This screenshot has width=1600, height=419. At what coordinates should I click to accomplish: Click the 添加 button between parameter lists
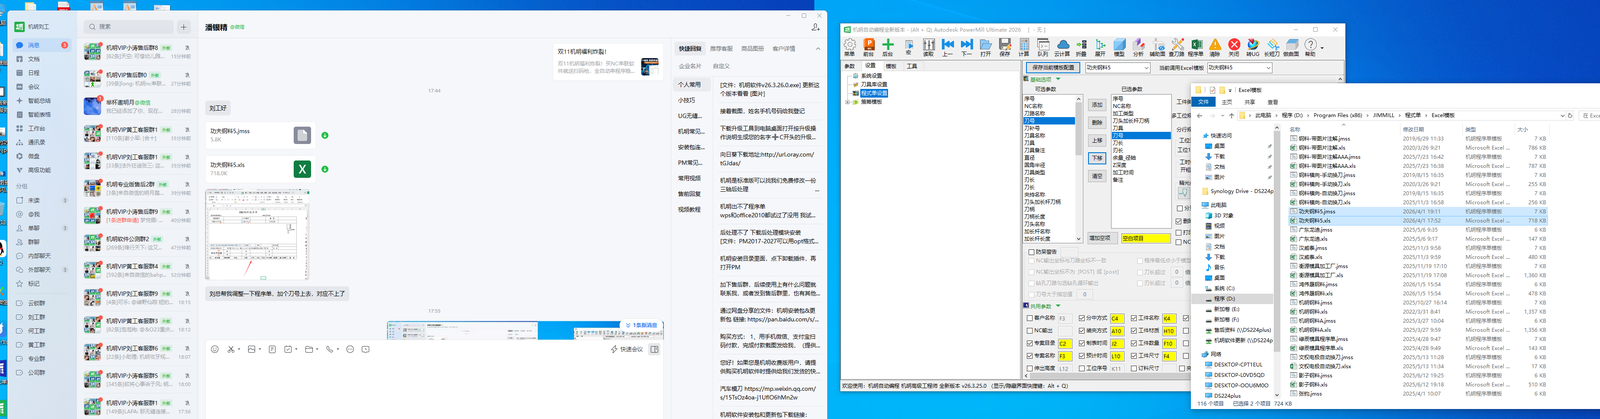coord(1097,105)
